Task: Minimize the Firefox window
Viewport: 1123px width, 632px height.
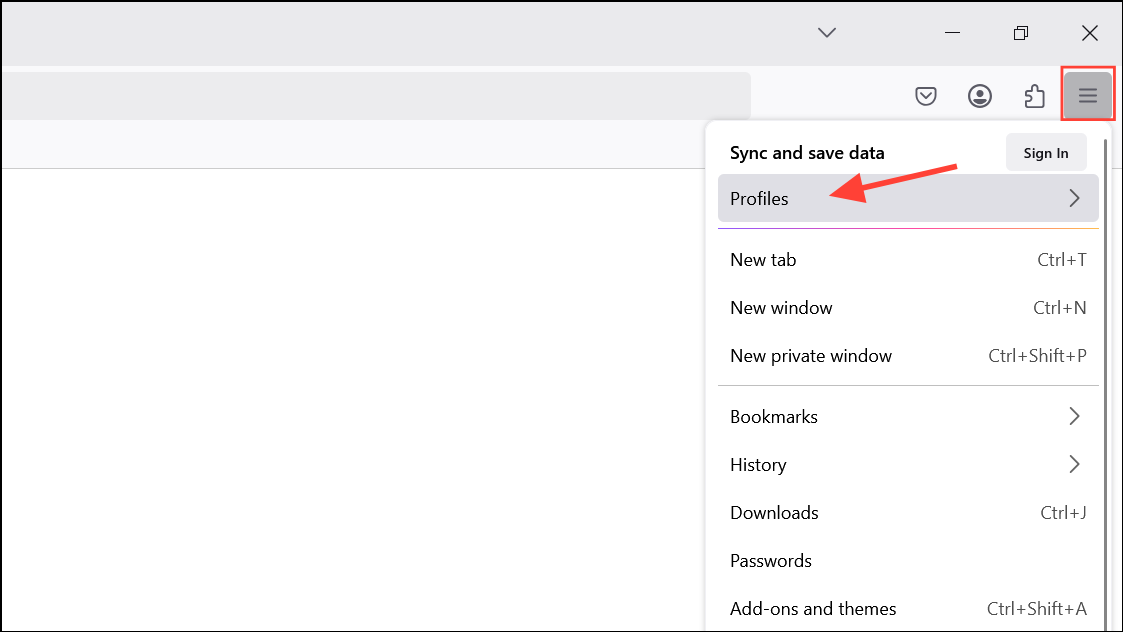Action: [x=954, y=32]
